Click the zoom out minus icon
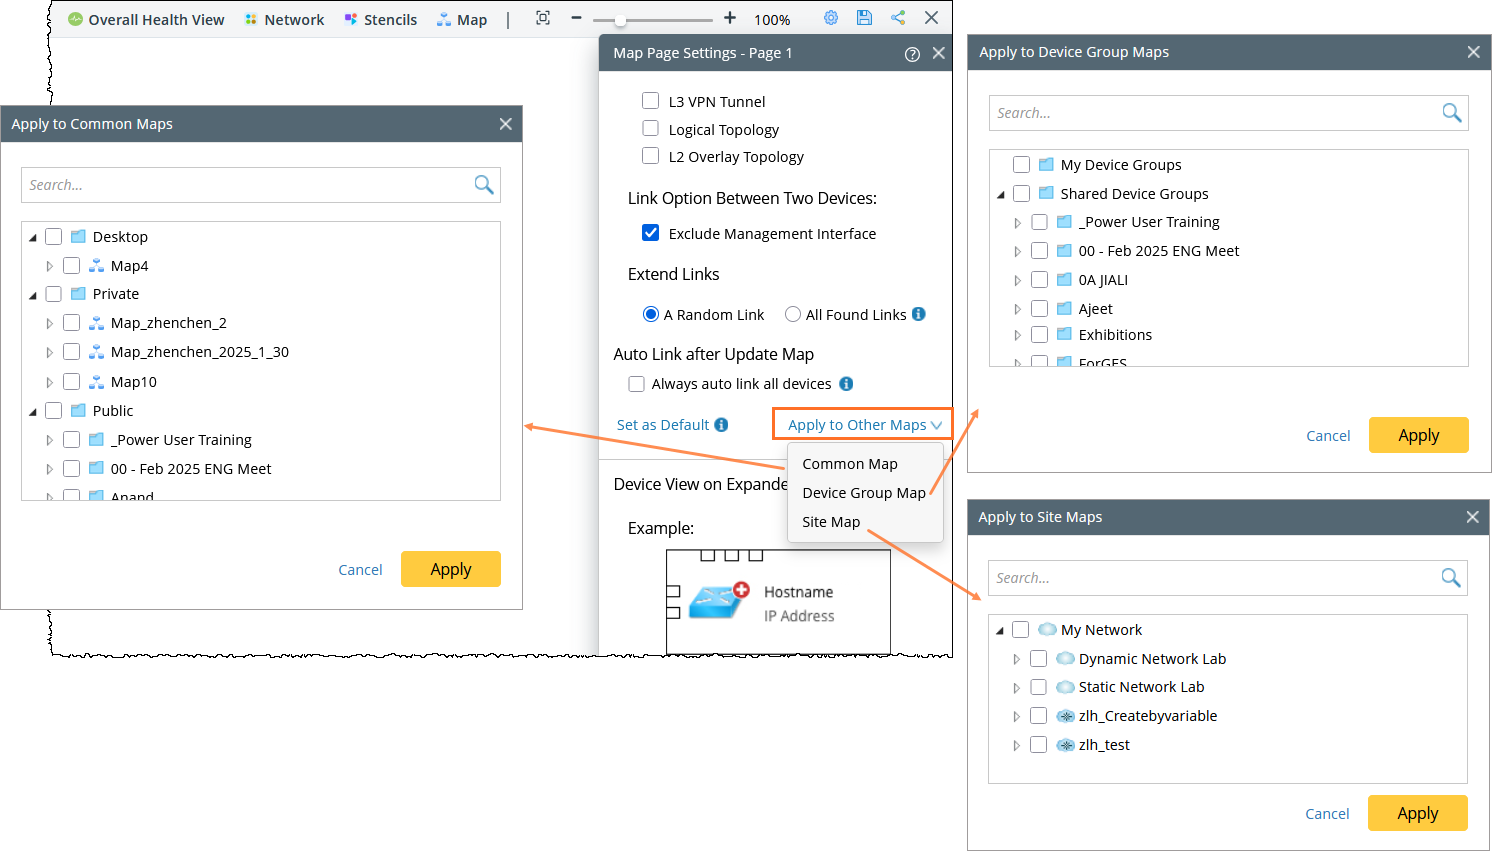 [x=576, y=18]
